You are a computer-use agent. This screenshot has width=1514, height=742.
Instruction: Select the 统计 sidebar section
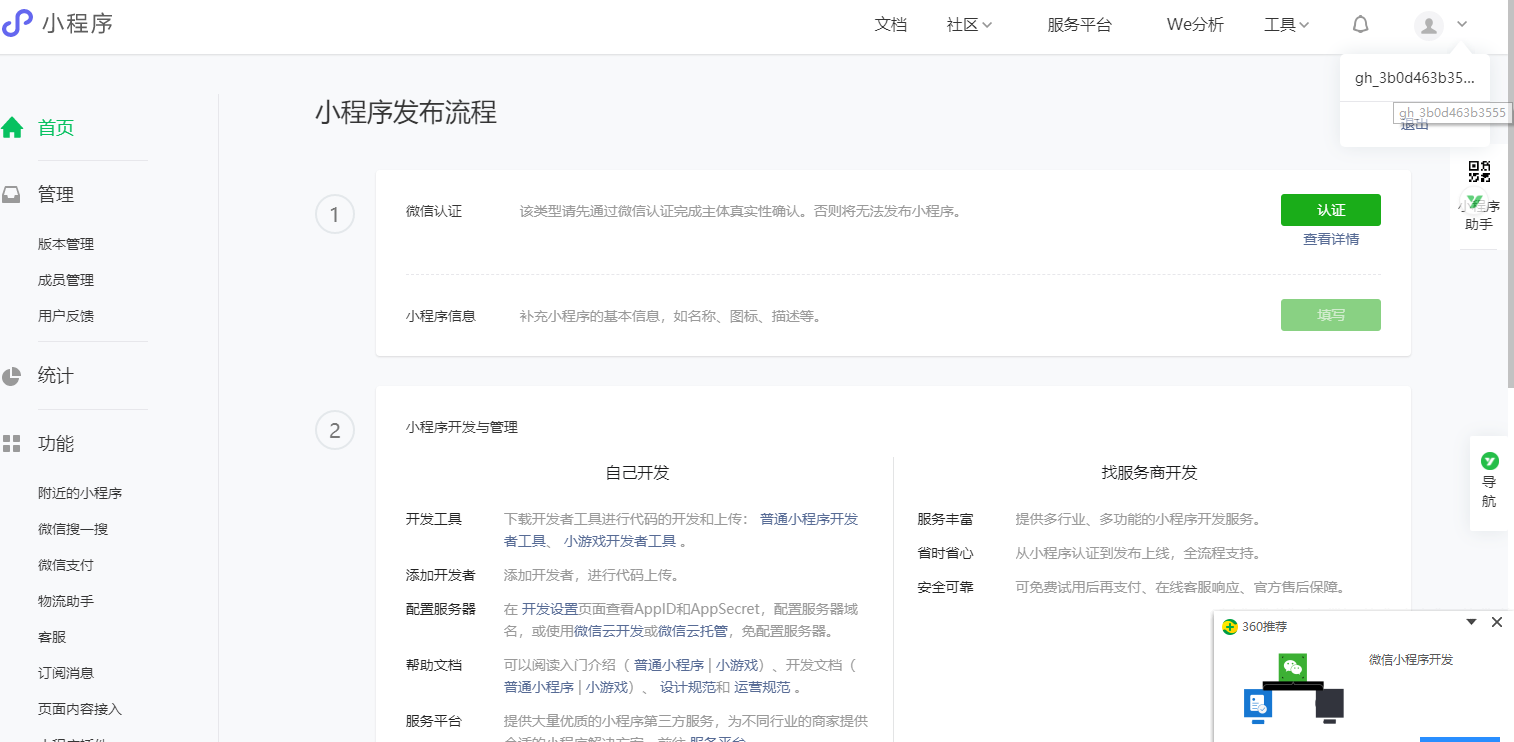pos(56,376)
